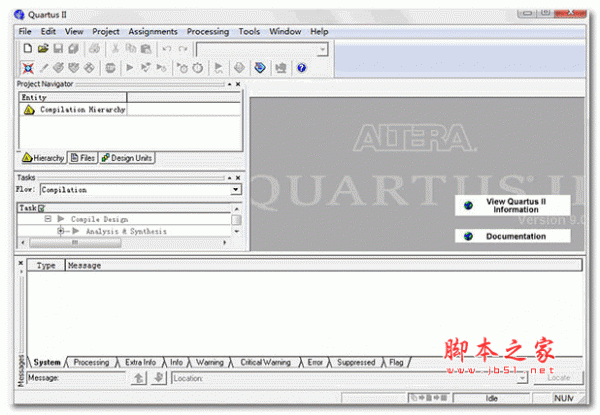Switch to the Design Units tab
Screen dimensions: 600x415
click(127, 158)
